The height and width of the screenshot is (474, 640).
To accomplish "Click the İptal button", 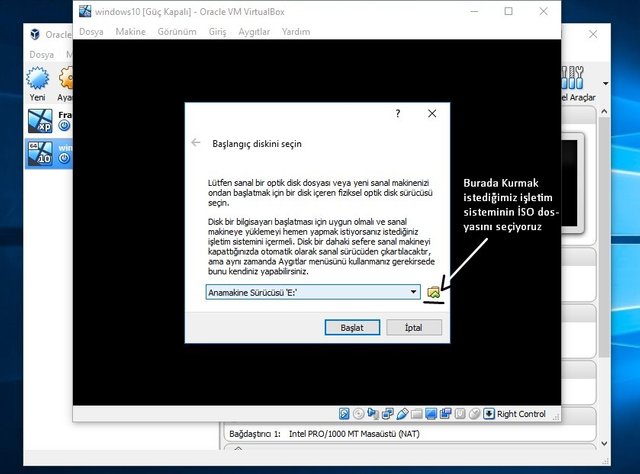I will (x=413, y=327).
